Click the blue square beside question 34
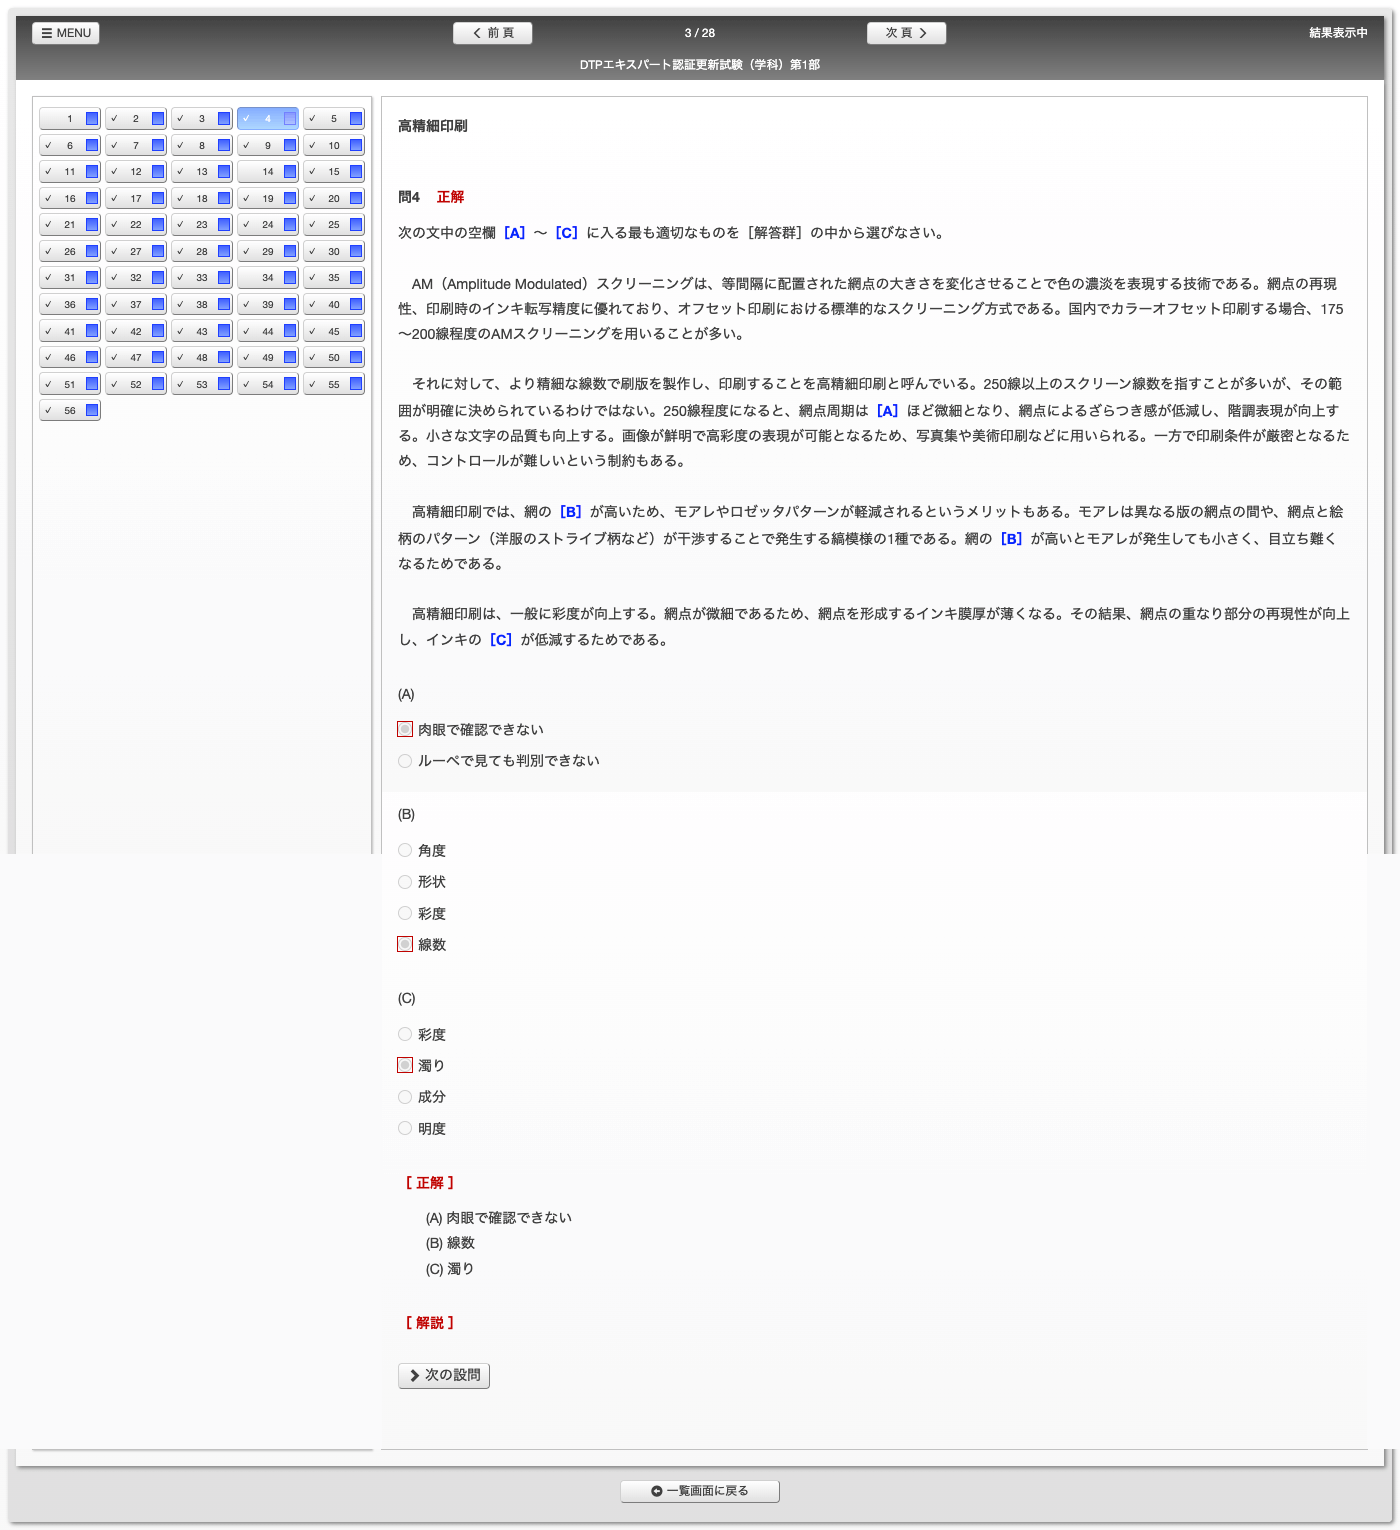This screenshot has width=1400, height=1530. pyautogui.click(x=290, y=278)
